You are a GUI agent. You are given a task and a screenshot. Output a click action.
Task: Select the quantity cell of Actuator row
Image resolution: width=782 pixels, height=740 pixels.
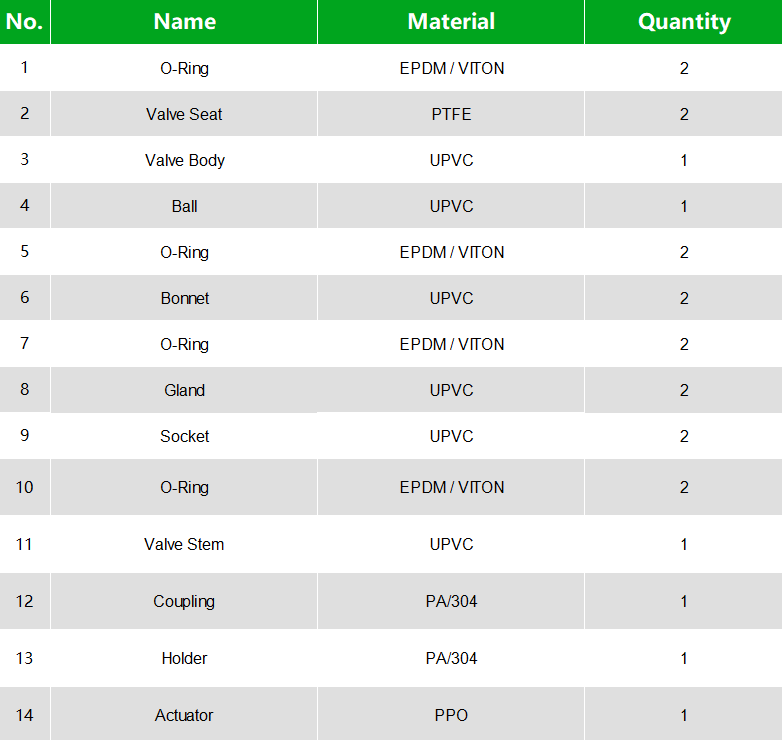[684, 715]
